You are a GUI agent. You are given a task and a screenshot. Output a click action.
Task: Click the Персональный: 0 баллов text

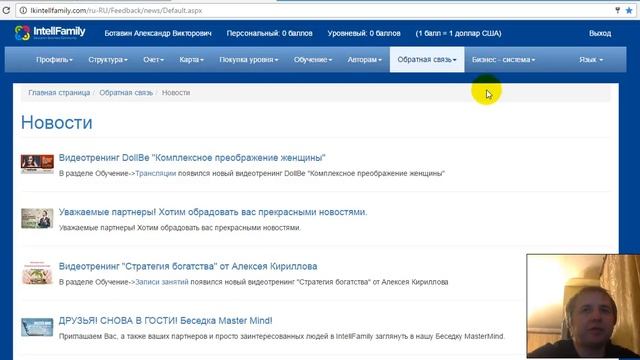(x=269, y=33)
